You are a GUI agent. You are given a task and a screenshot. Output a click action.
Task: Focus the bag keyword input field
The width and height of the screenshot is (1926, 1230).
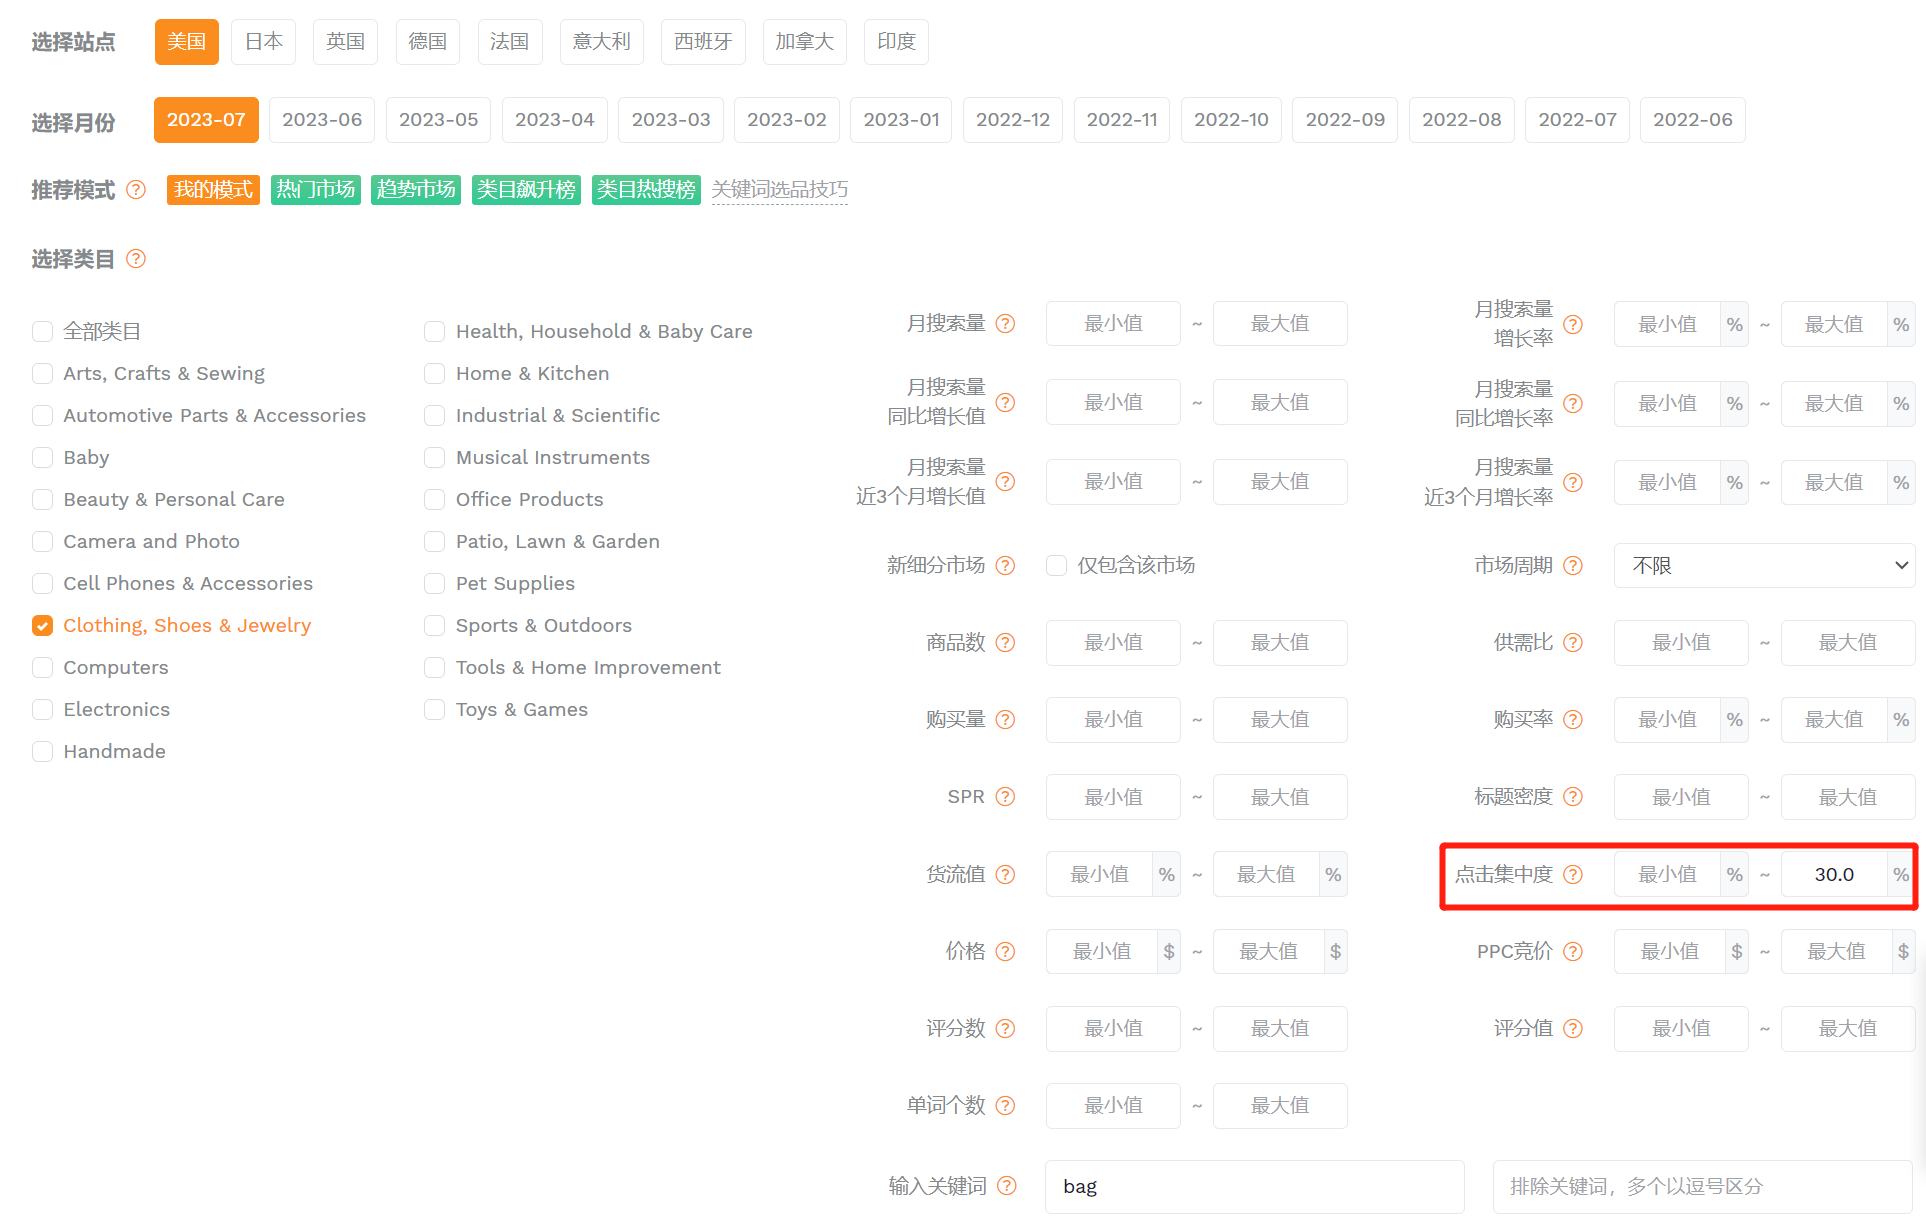pos(1255,1187)
